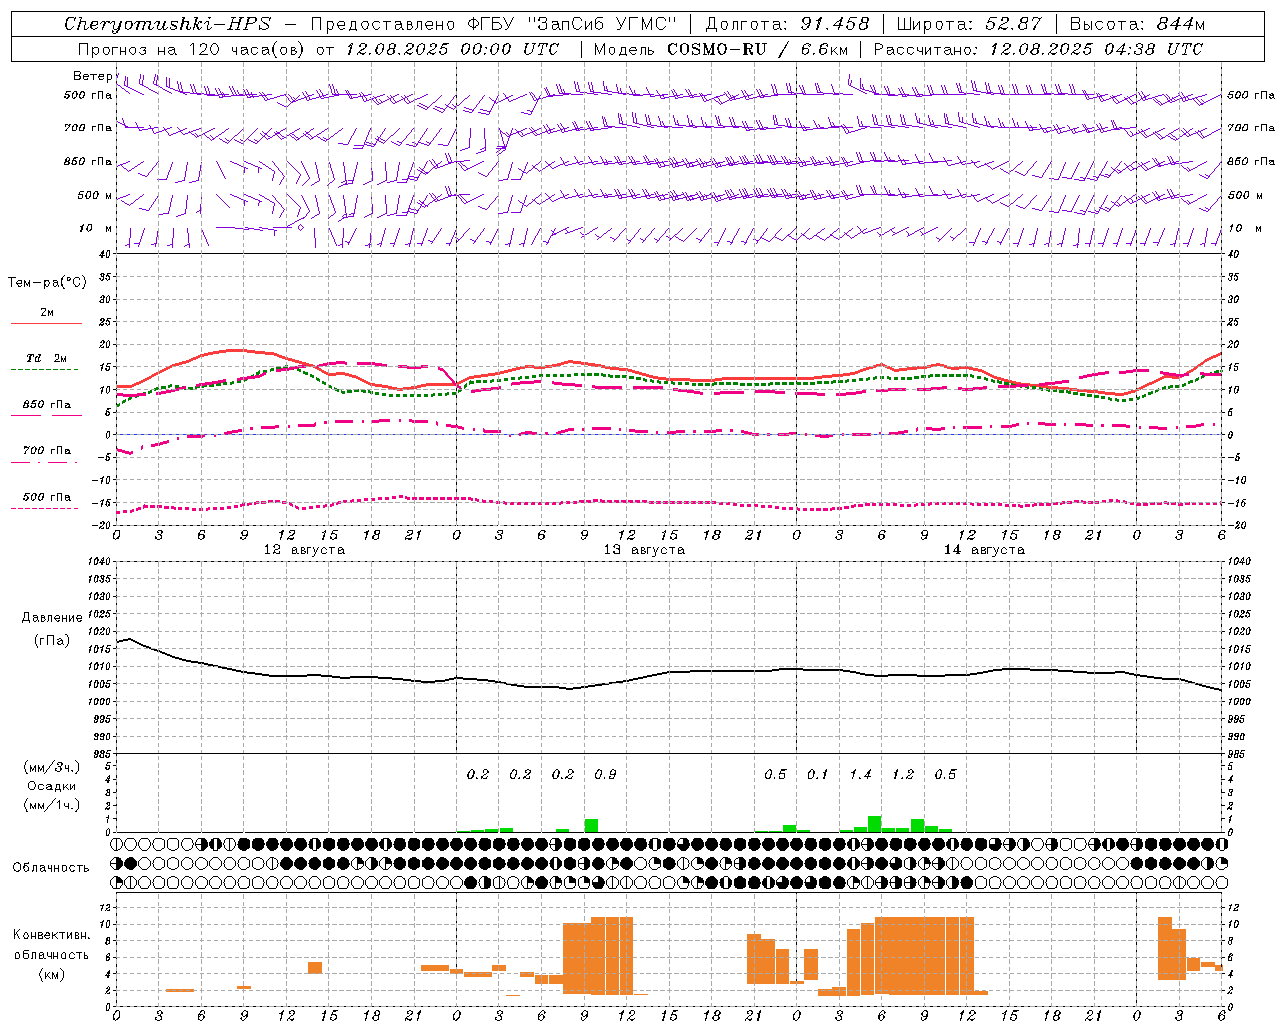This screenshot has height=1024, width=1280.
Task: Click the Ветер wind panel label
Action: 93,76
